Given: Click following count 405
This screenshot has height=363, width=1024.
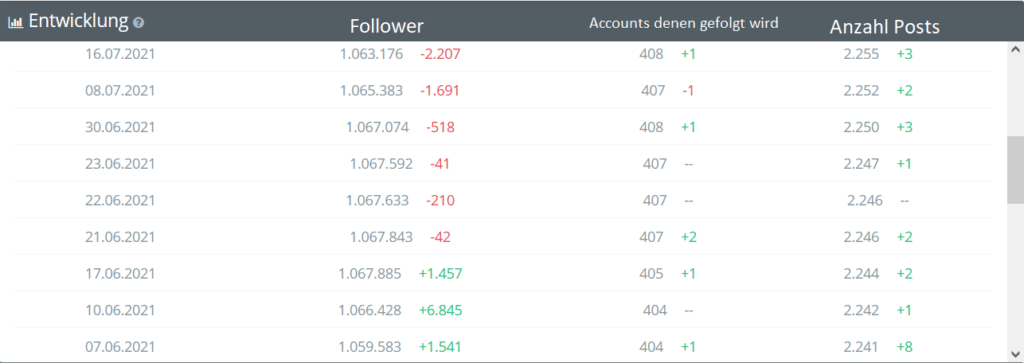Looking at the screenshot, I should 652,273.
